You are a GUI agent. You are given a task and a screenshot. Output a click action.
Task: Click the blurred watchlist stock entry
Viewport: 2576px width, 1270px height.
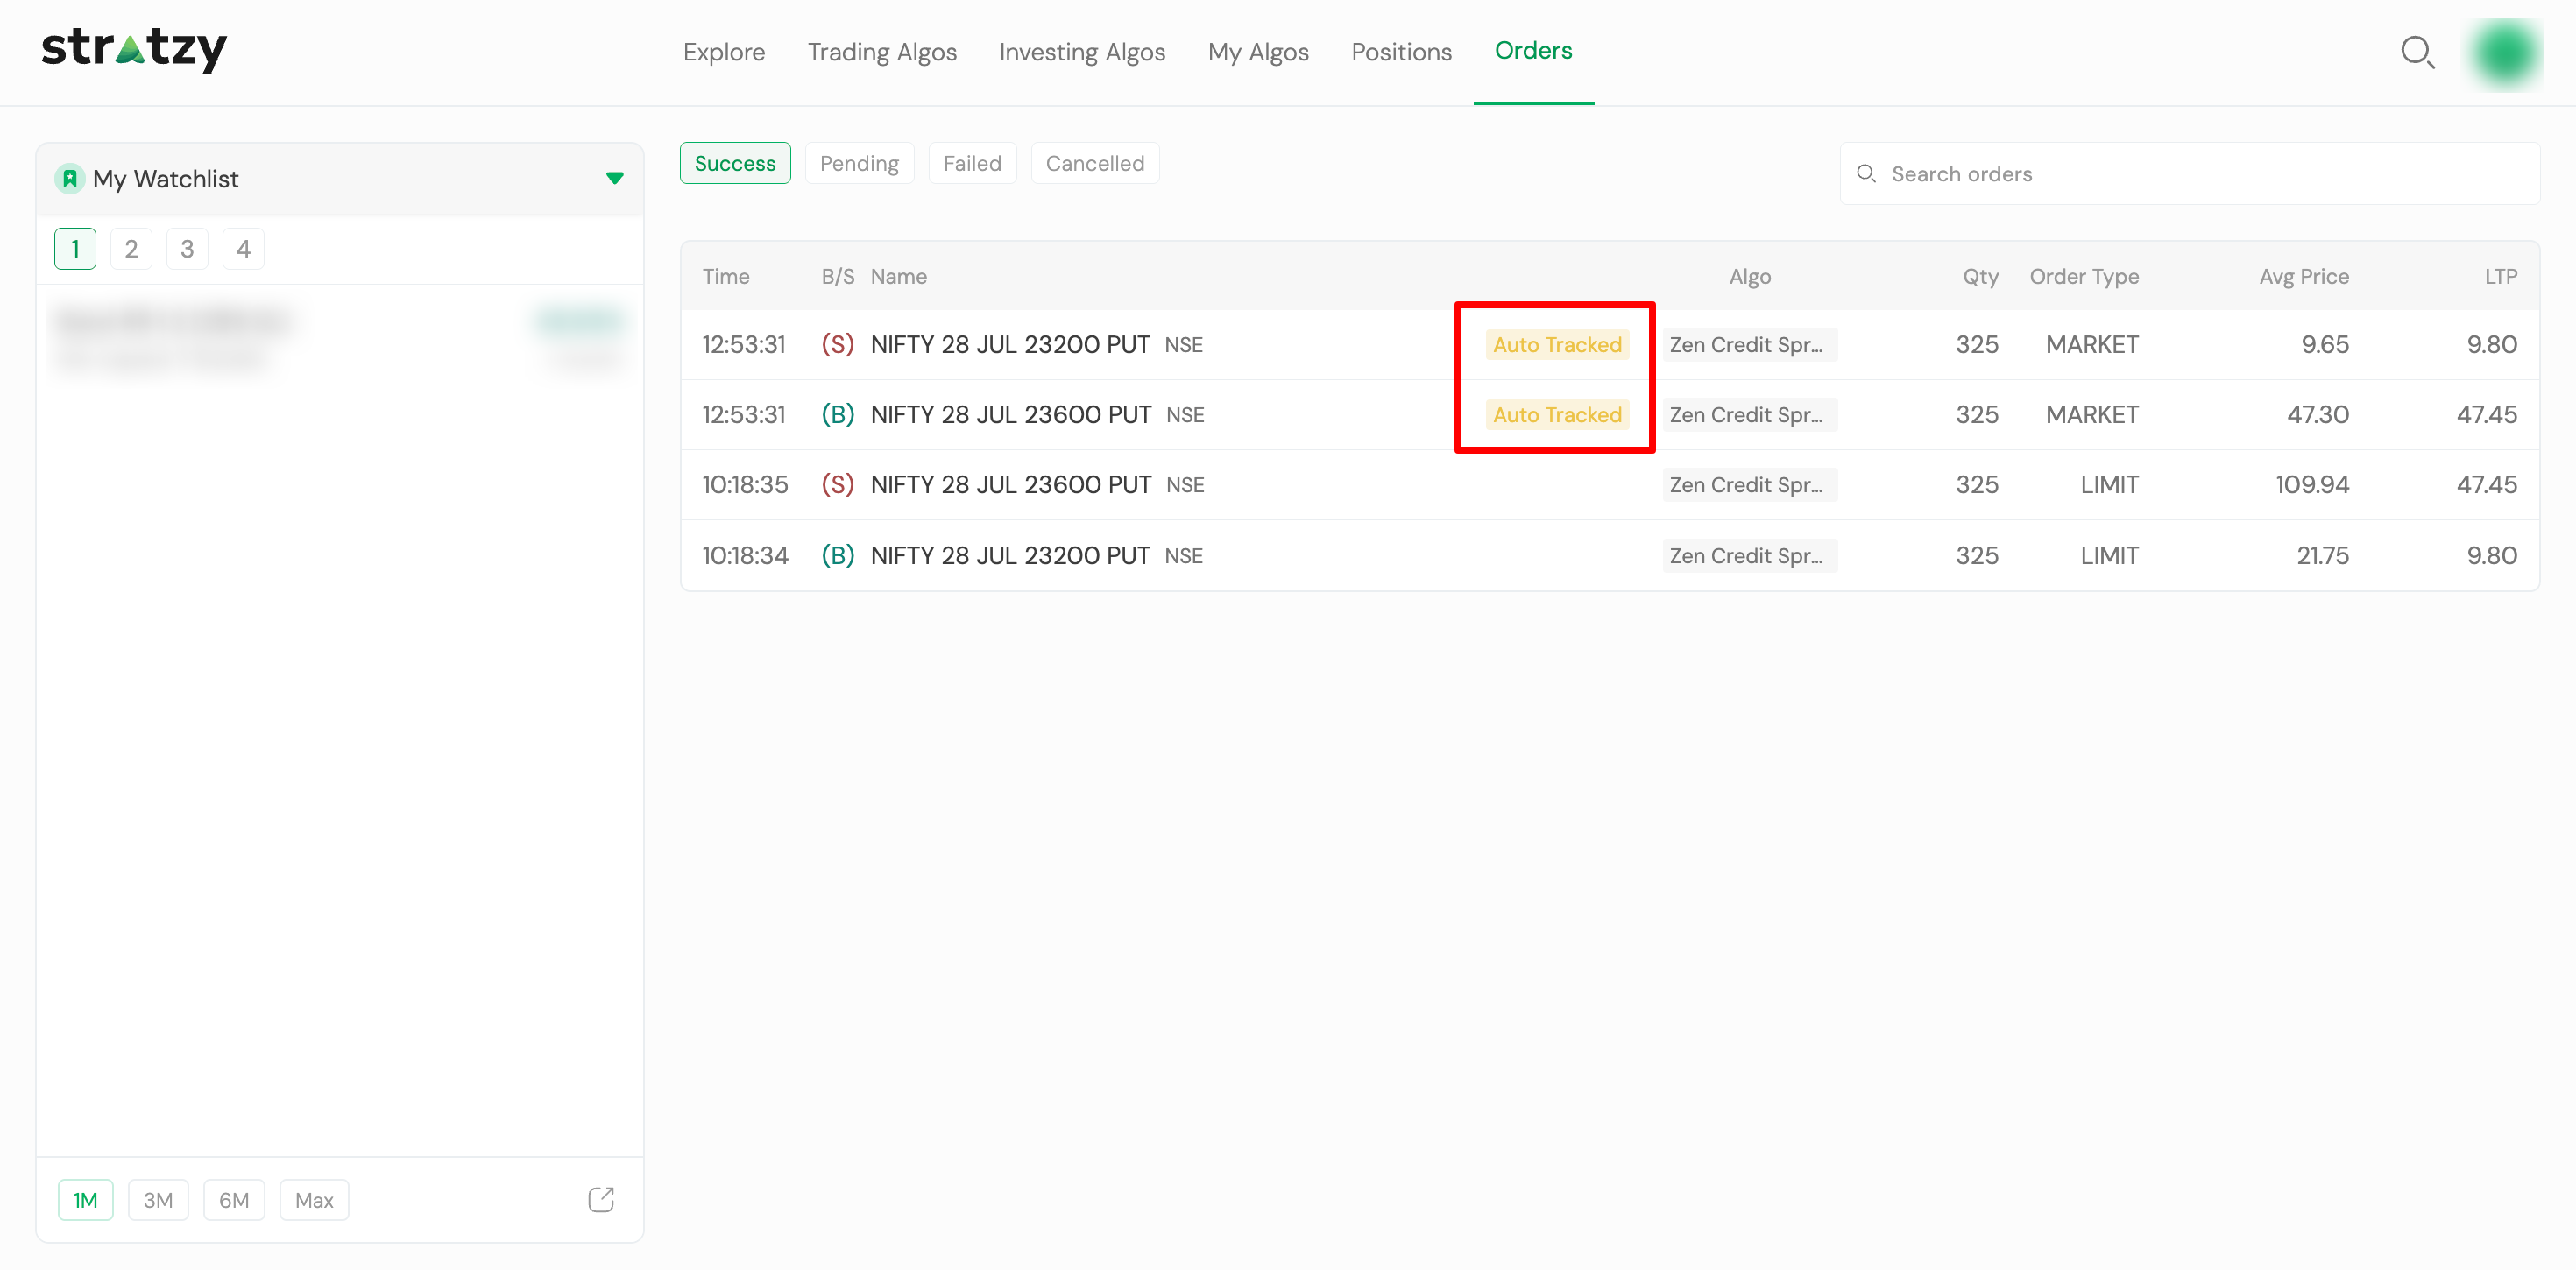point(339,339)
